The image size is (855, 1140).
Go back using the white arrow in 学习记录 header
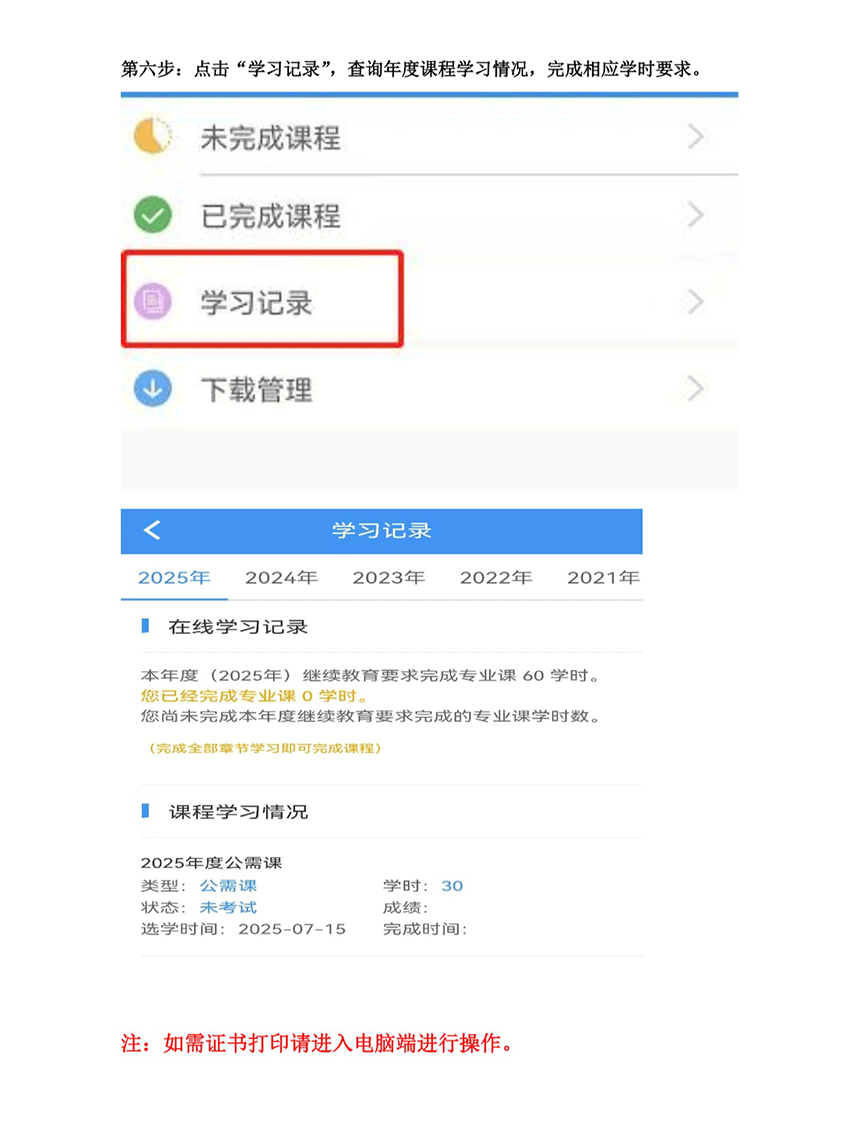[x=152, y=530]
